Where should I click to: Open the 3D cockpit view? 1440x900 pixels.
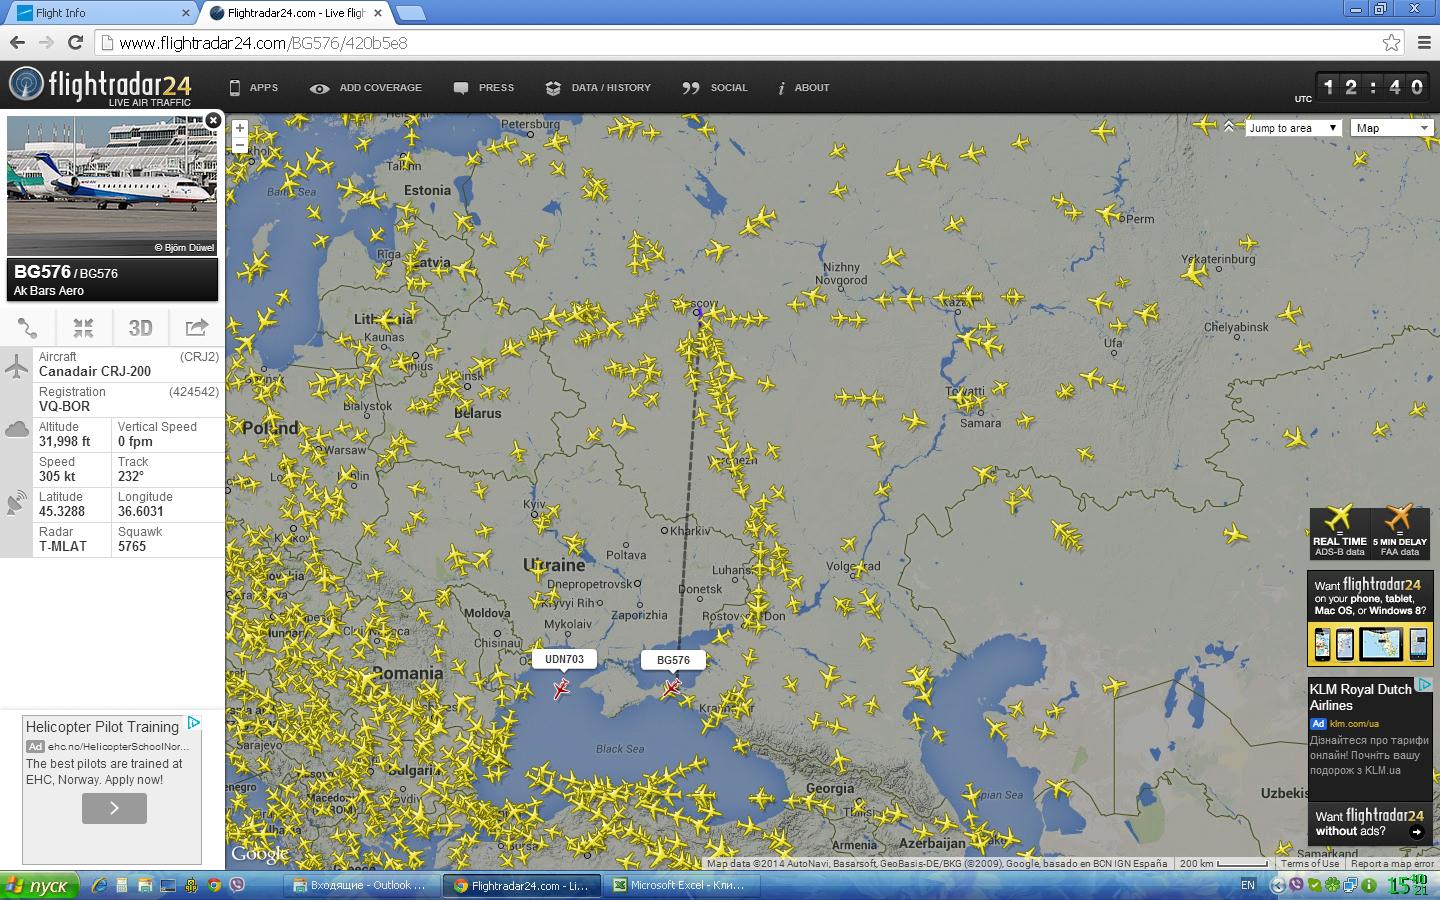[140, 328]
